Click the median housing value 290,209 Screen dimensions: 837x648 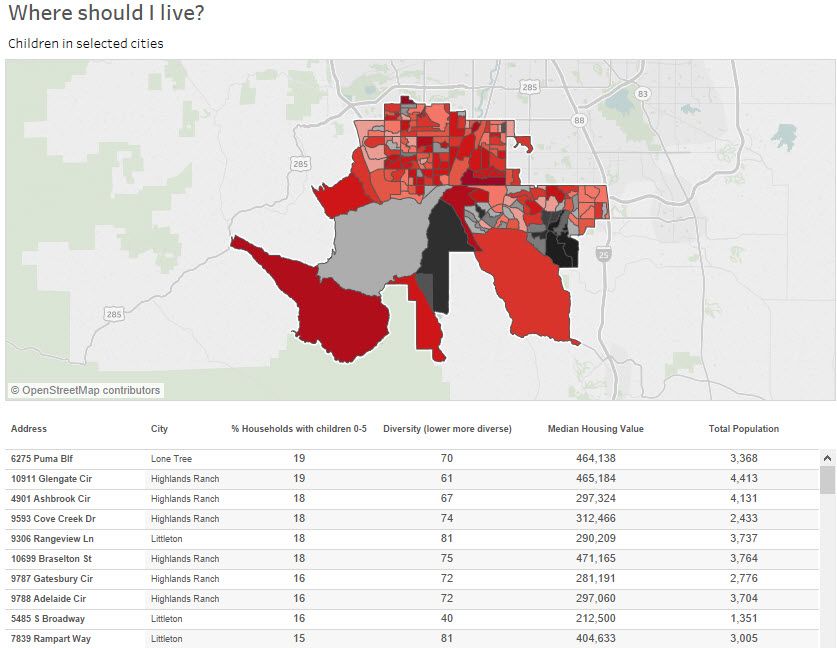(x=596, y=538)
